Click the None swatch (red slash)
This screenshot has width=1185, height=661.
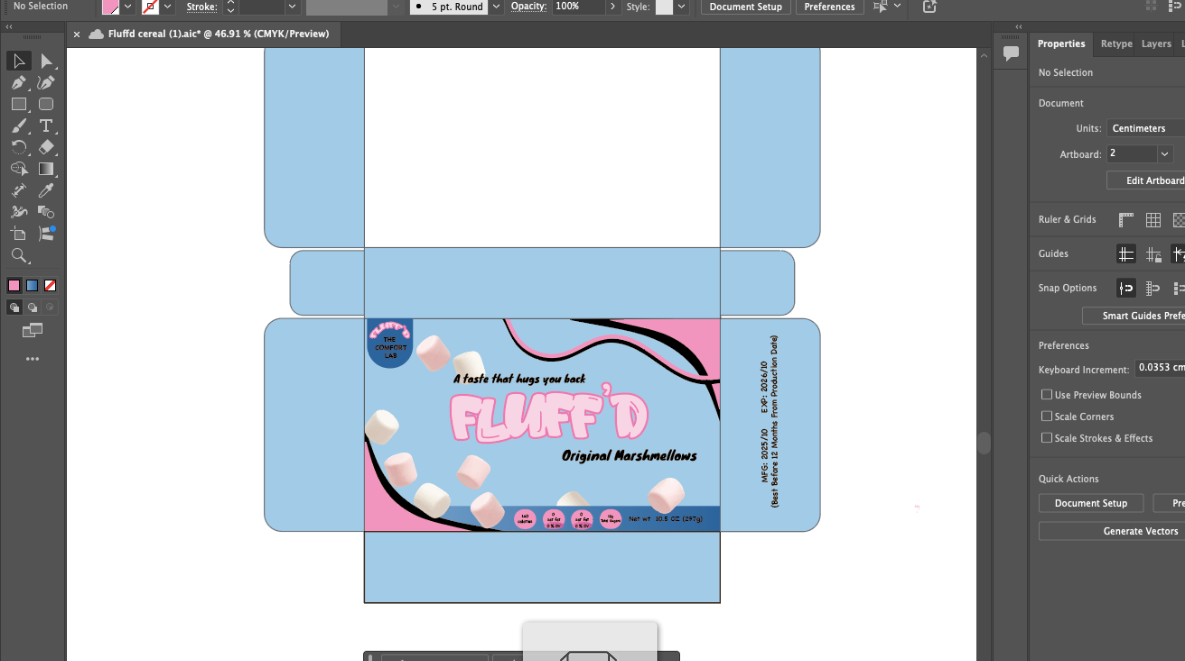pos(50,286)
